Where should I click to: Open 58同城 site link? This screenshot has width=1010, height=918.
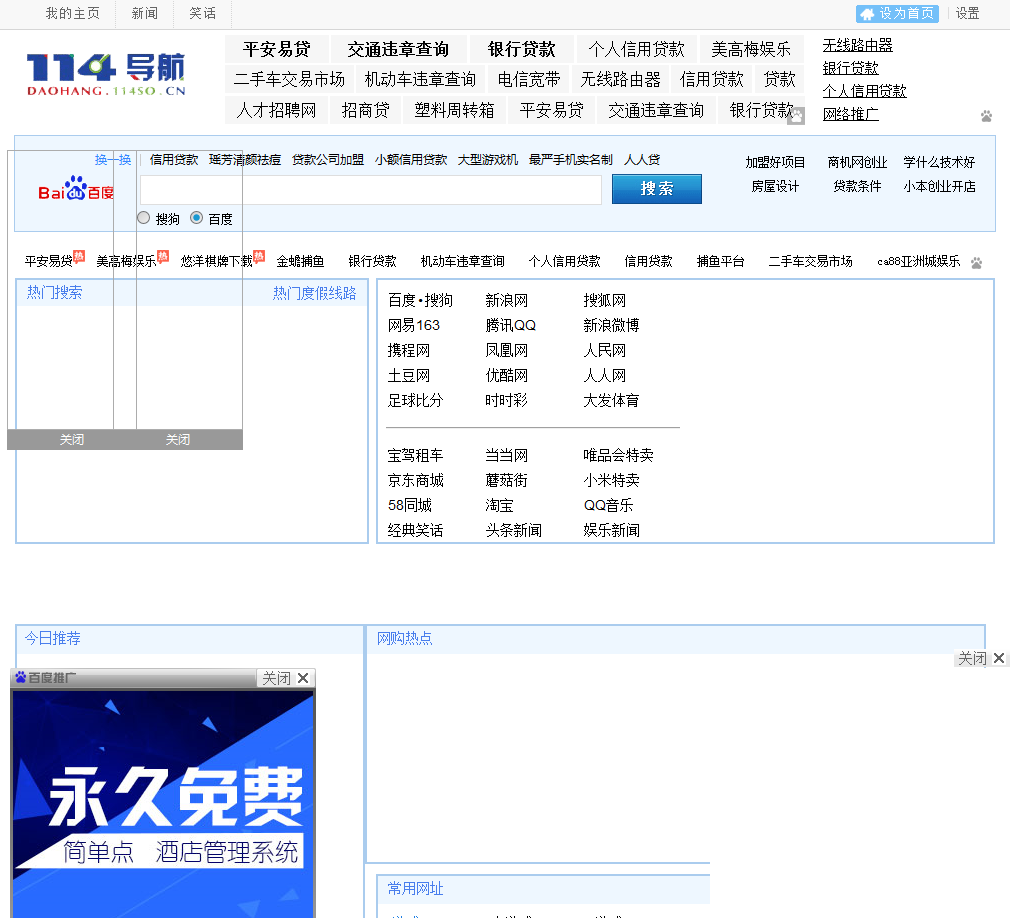pos(410,506)
